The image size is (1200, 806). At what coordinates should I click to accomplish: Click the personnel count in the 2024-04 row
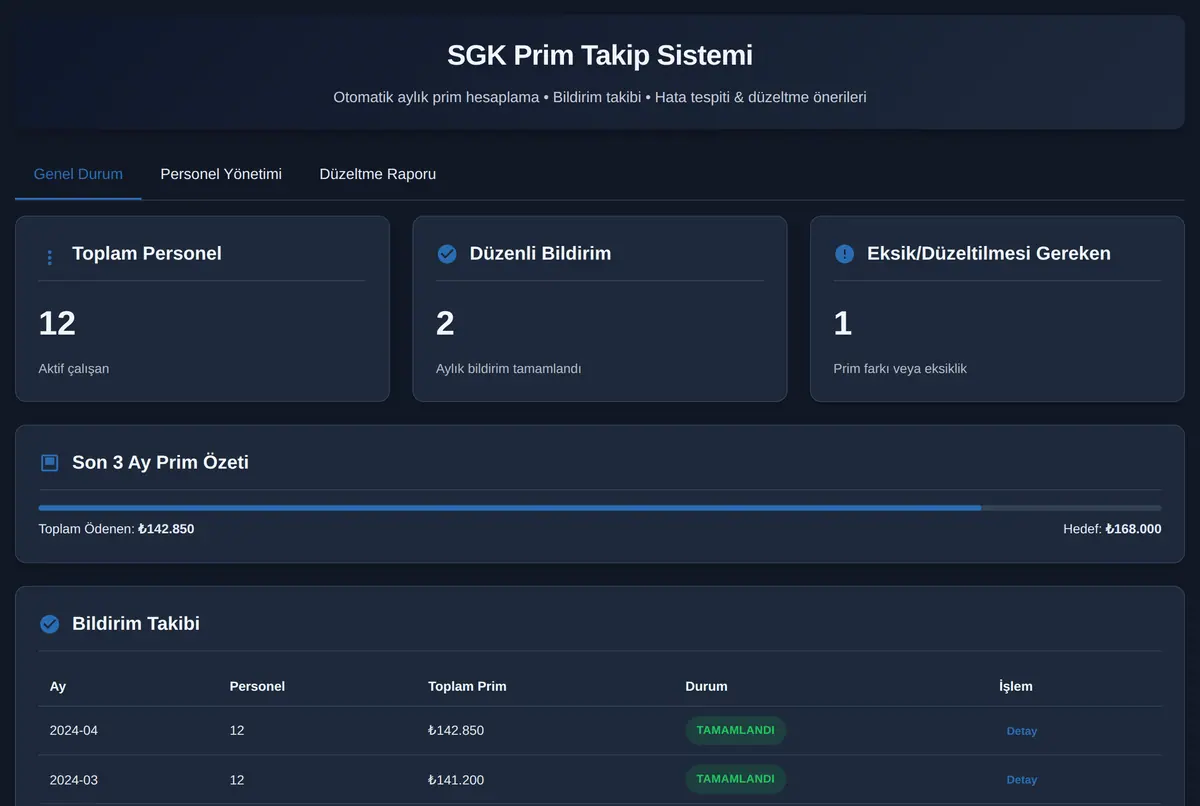(x=237, y=731)
